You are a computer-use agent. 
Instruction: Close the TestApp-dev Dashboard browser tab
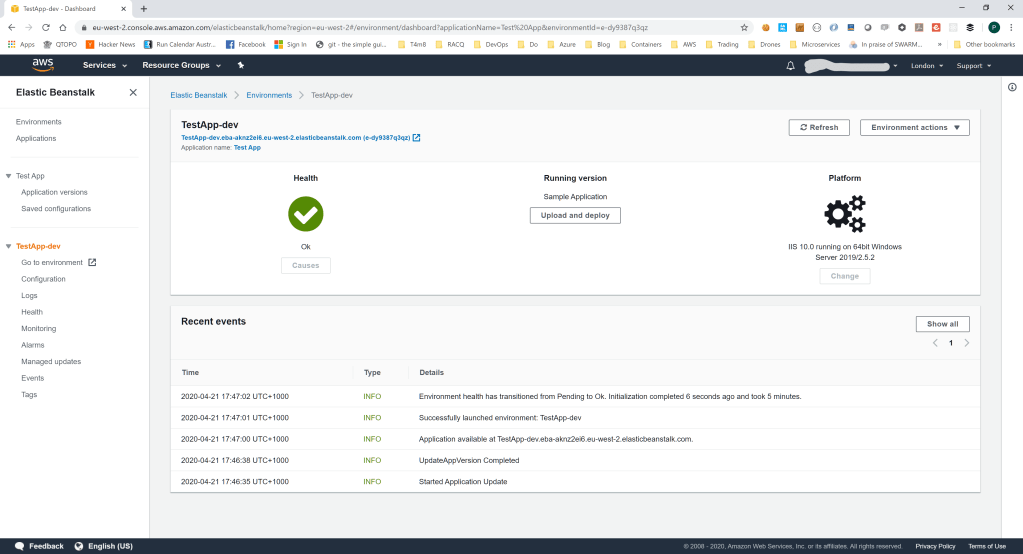(x=123, y=8)
